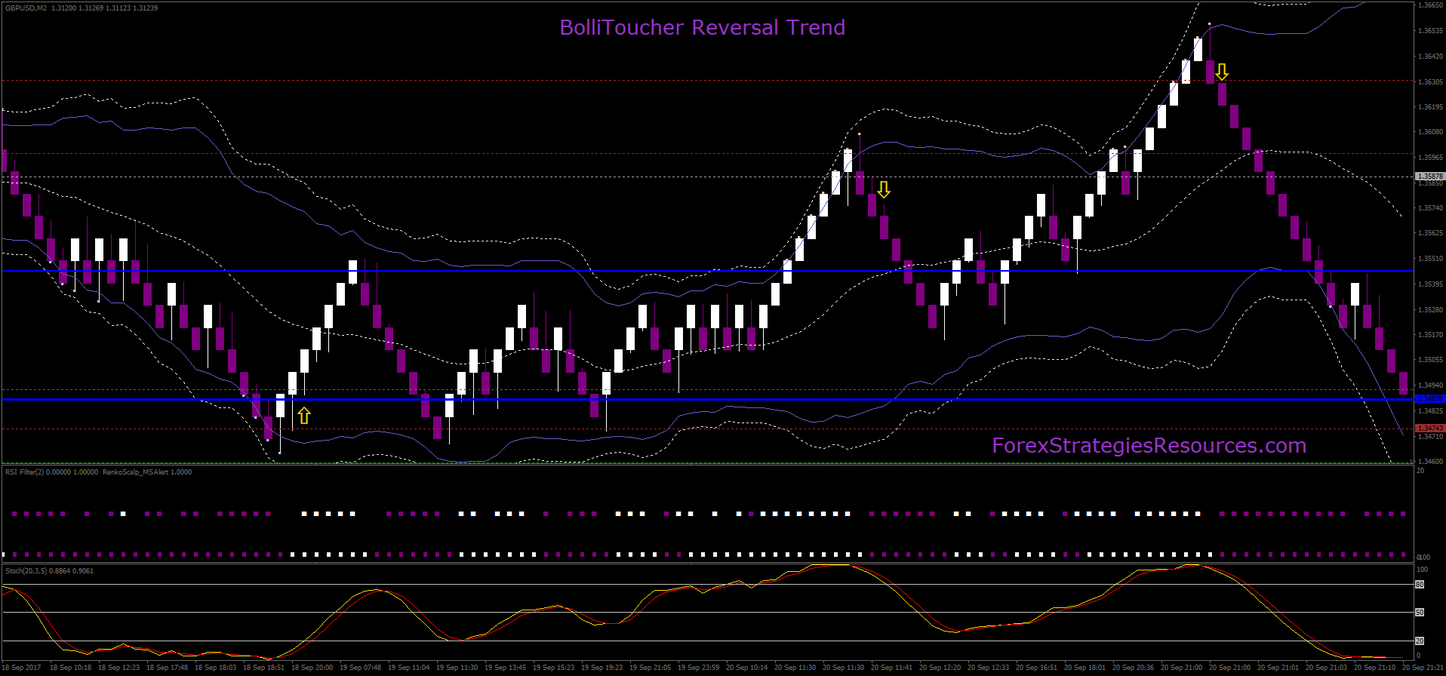This screenshot has height=676, width=1446.
Task: Click the 20 Sep 20:36 time label
Action: click(1132, 667)
